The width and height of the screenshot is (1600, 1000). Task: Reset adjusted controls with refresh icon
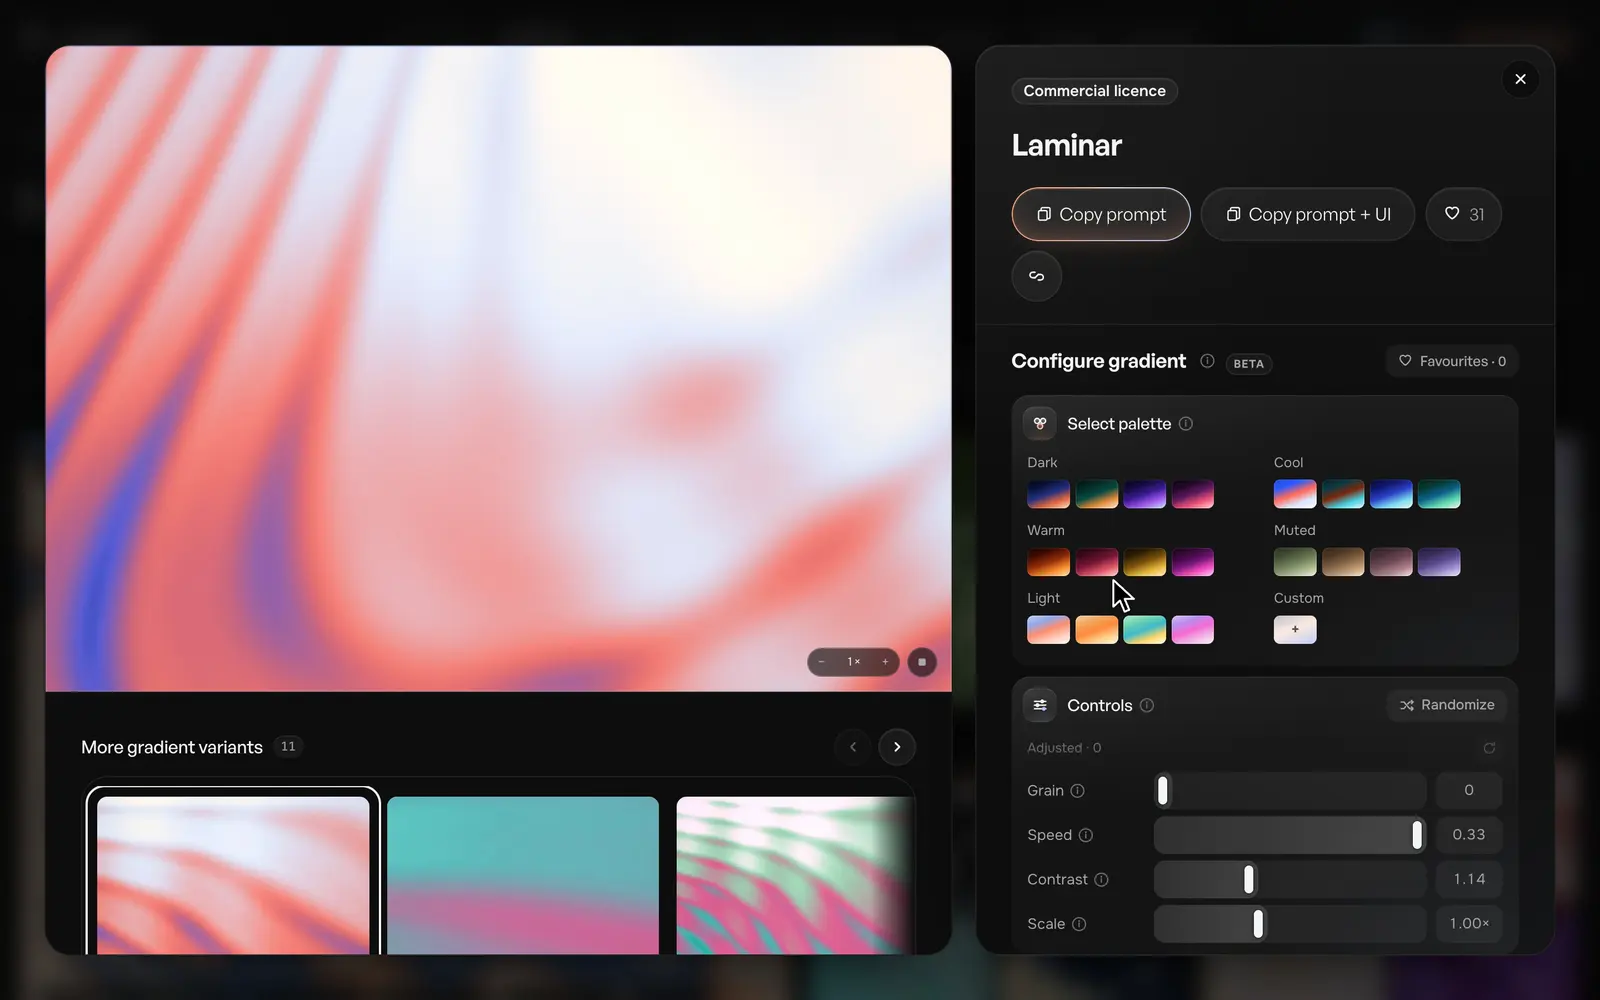[x=1489, y=748]
